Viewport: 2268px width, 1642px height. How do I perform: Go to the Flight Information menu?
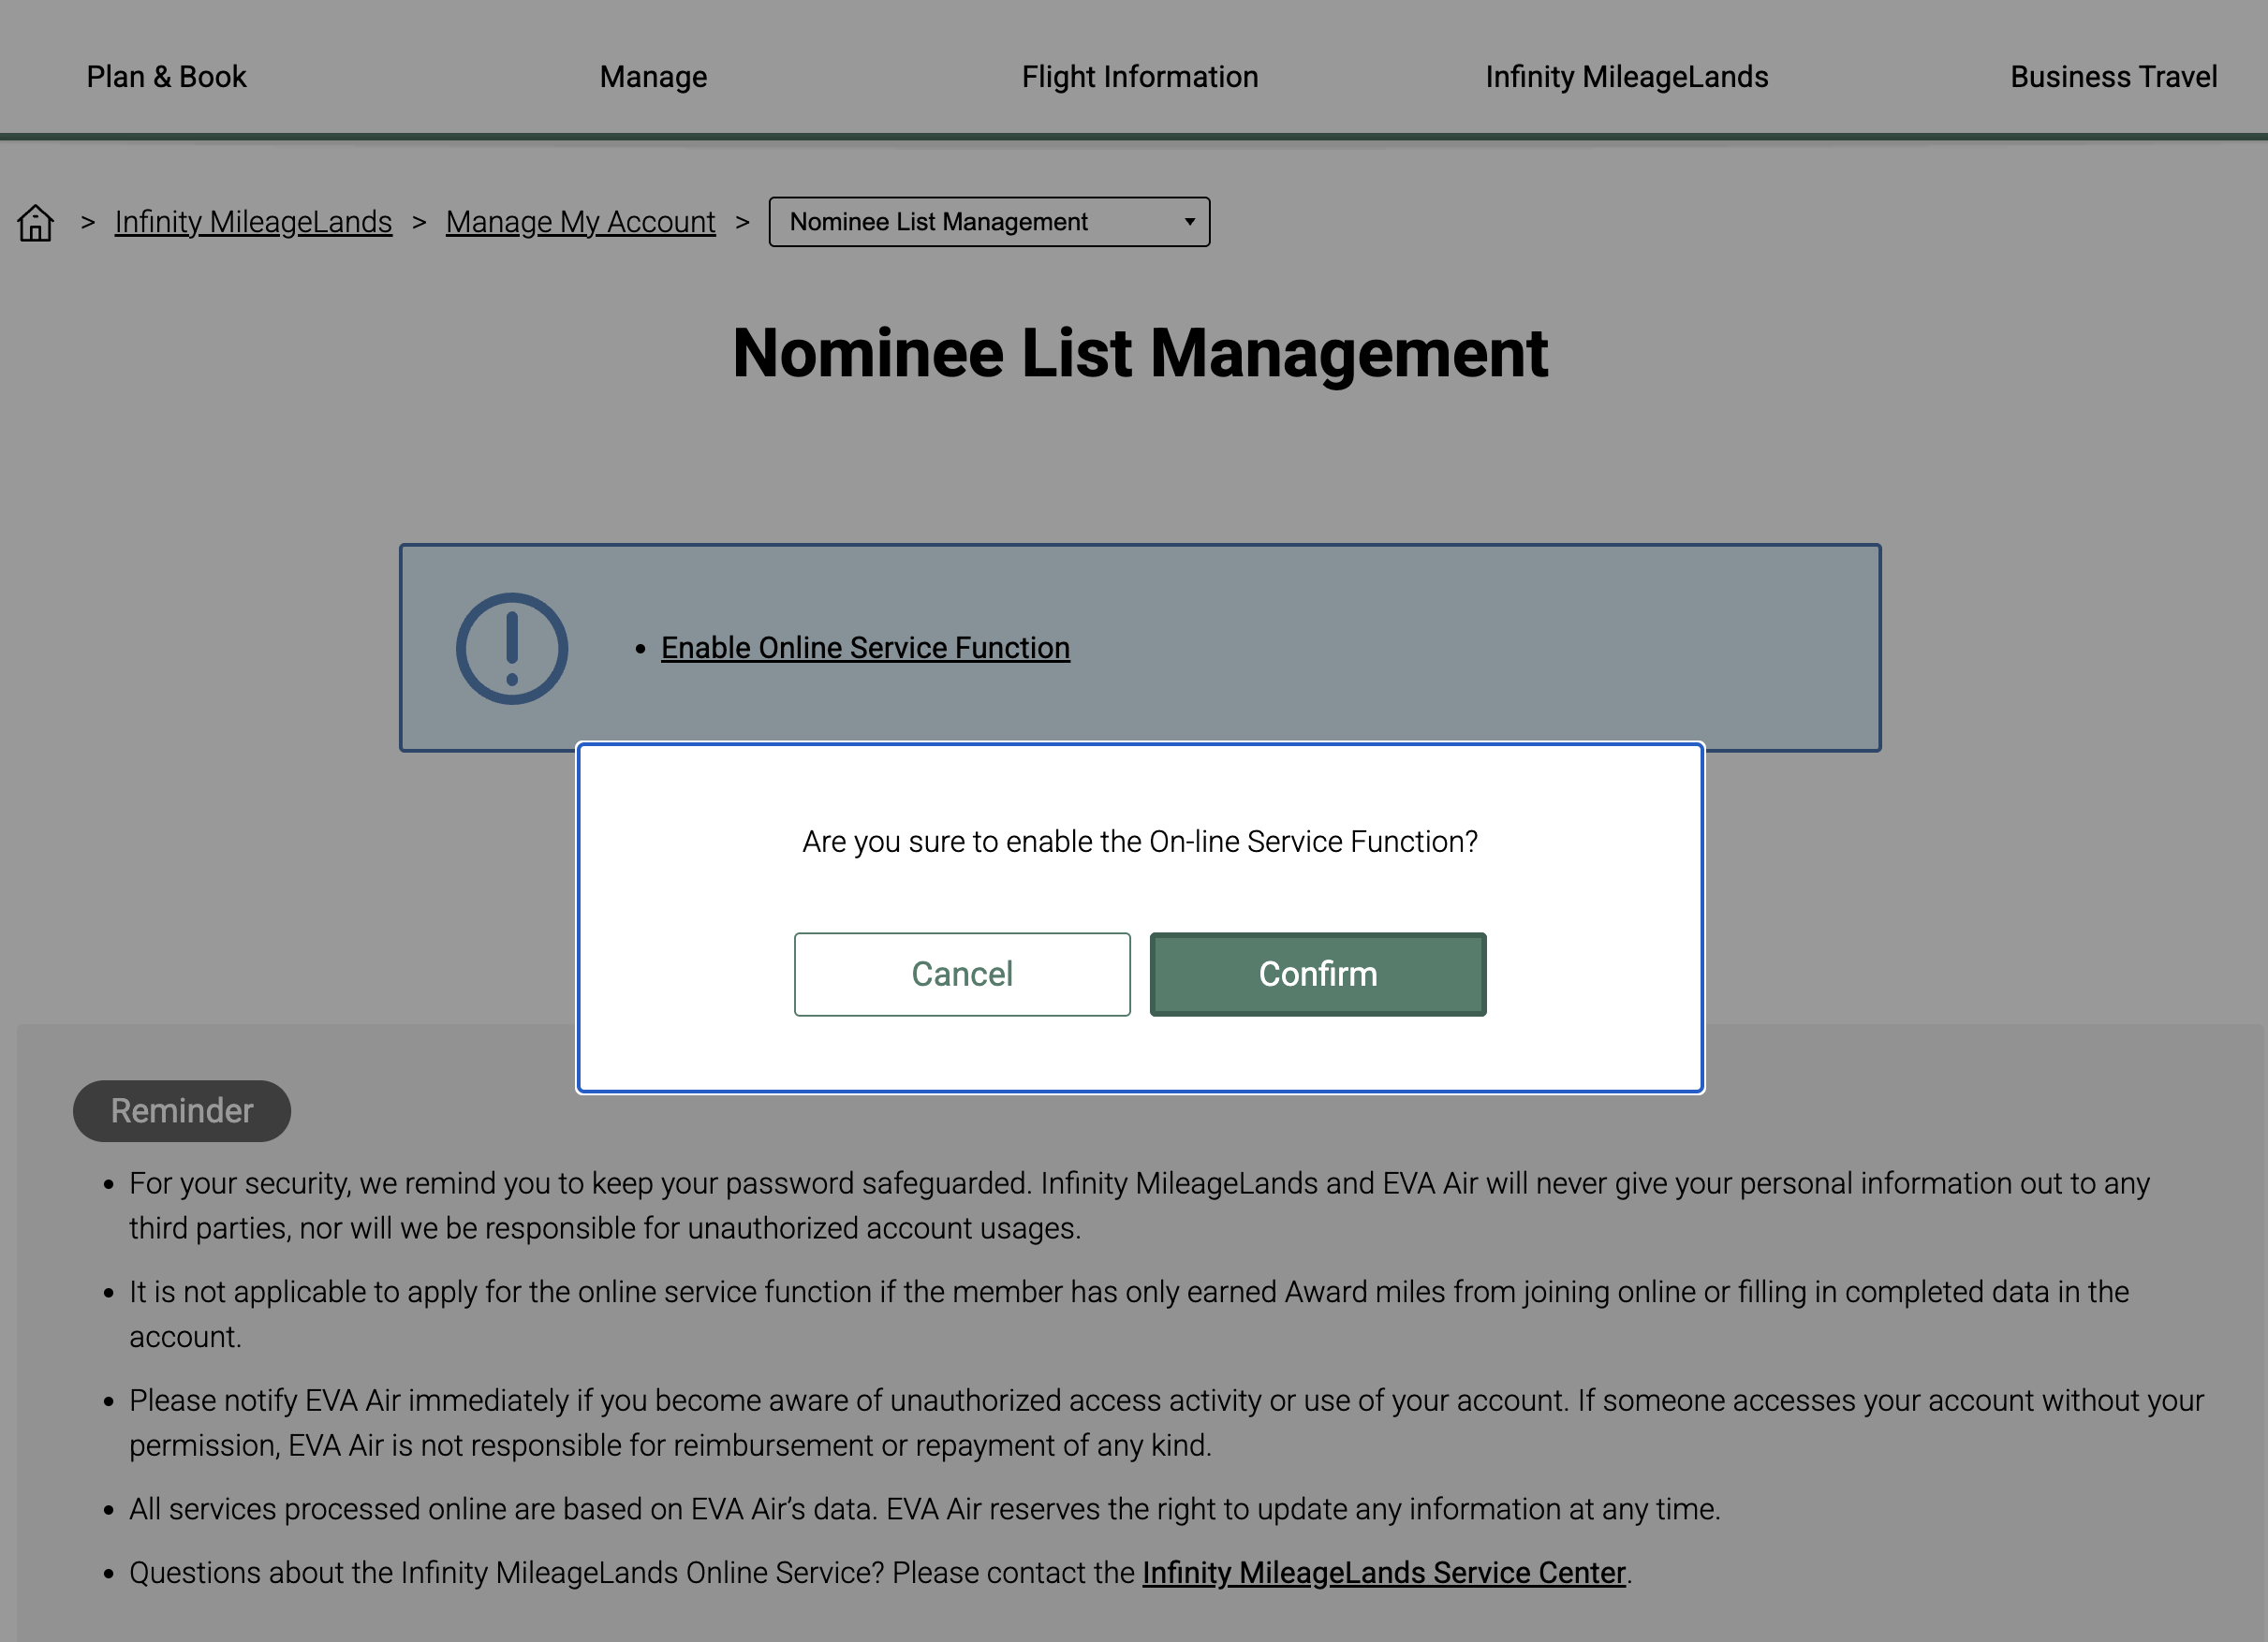(1139, 77)
